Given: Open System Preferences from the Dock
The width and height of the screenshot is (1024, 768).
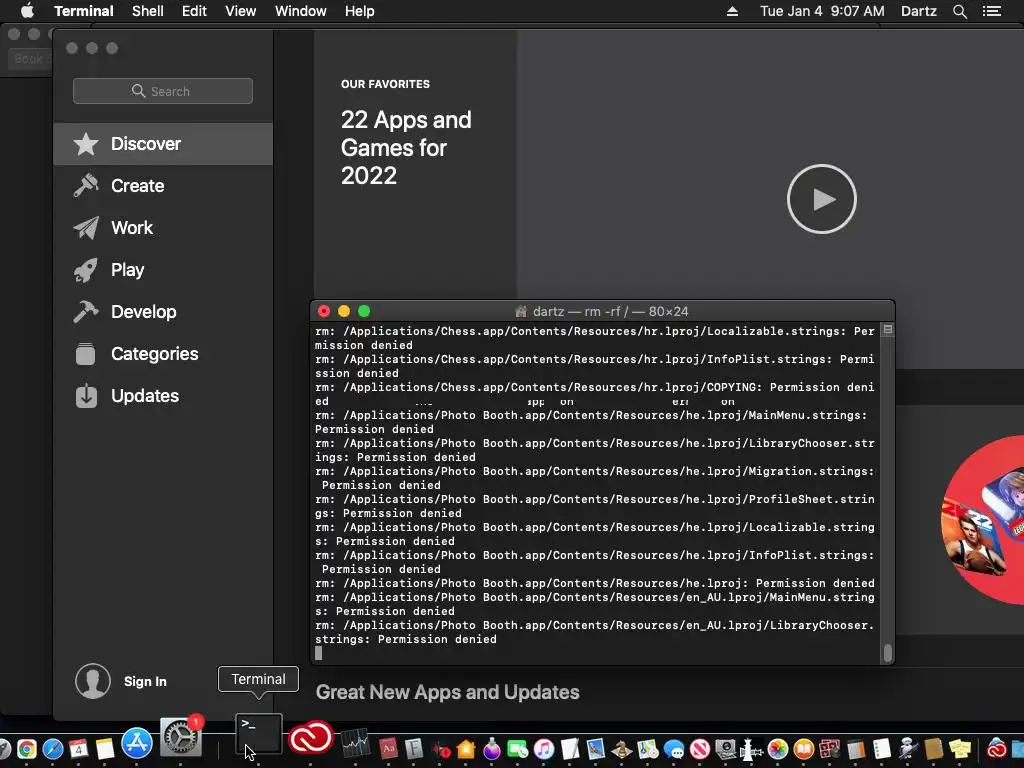Looking at the screenshot, I should (x=181, y=737).
